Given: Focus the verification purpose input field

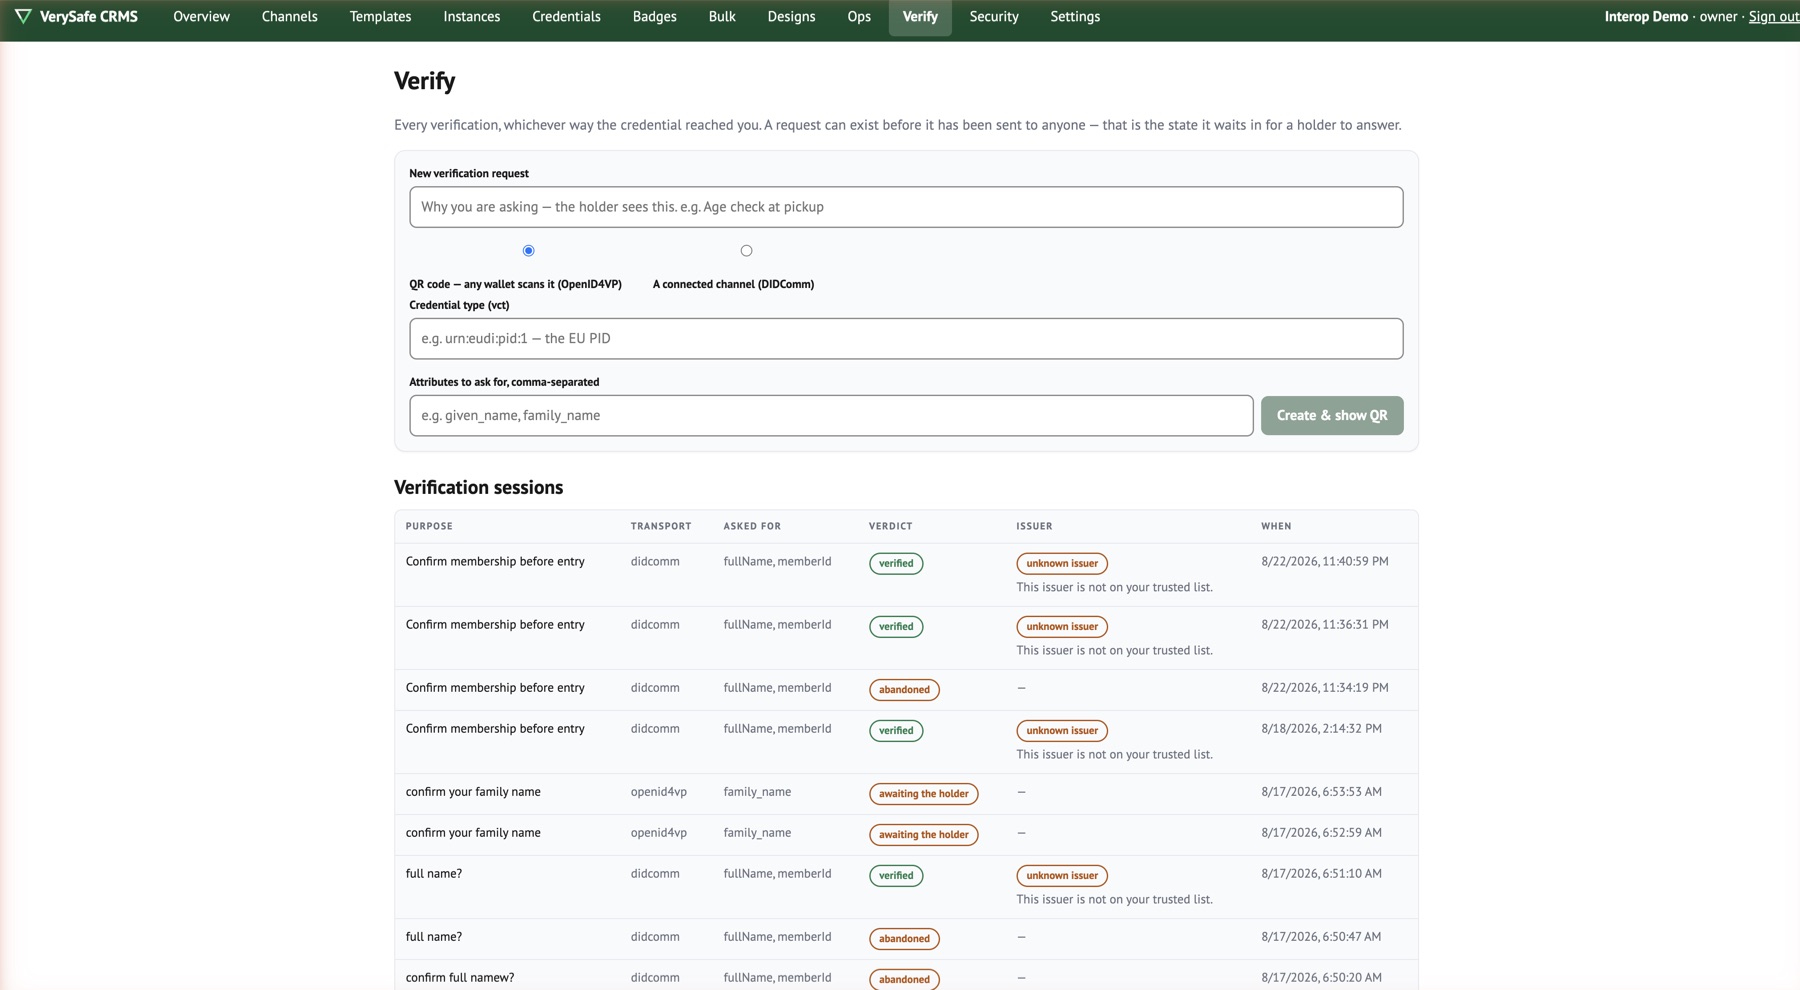Looking at the screenshot, I should point(906,207).
